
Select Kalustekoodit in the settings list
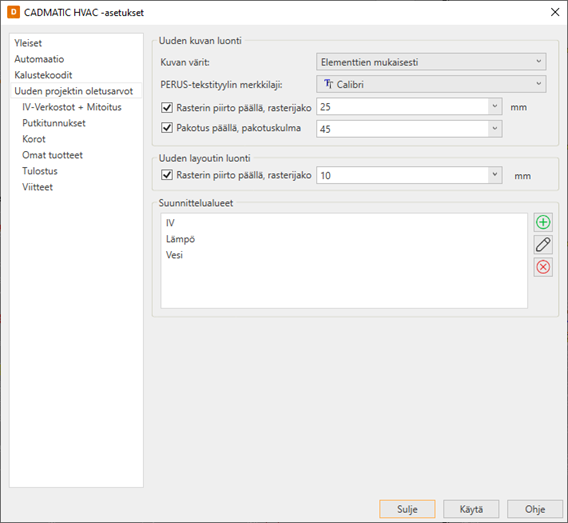point(43,75)
